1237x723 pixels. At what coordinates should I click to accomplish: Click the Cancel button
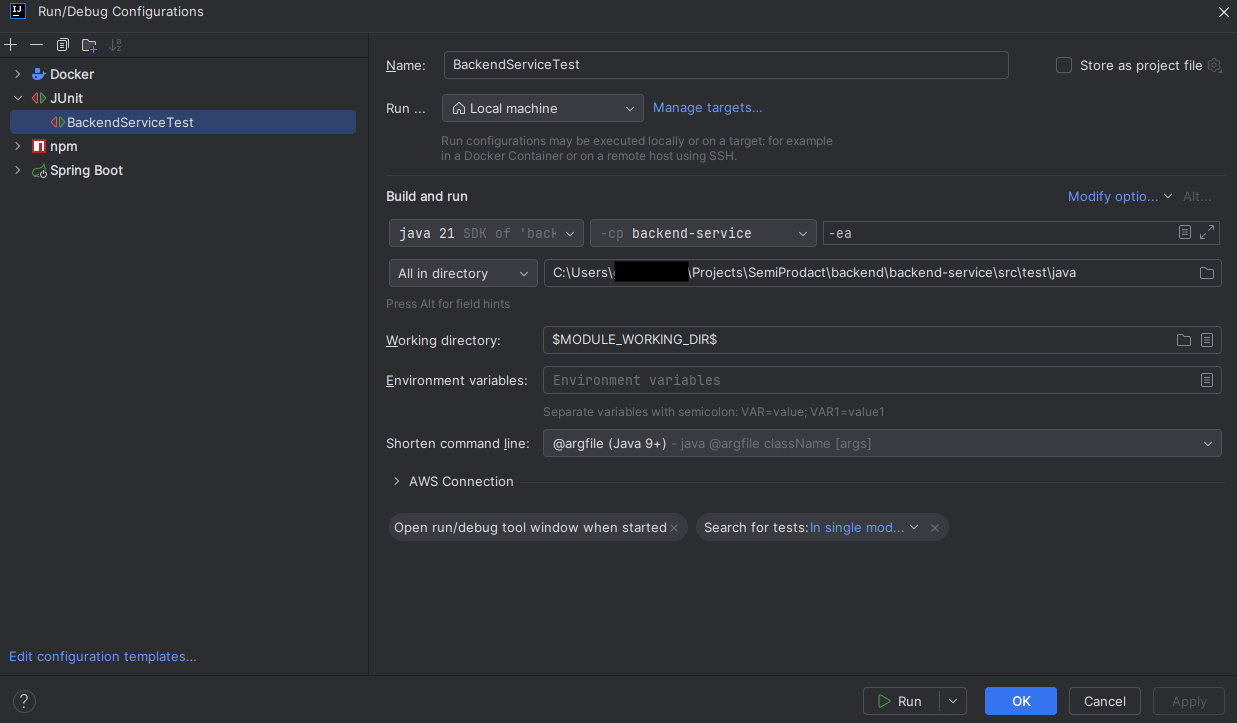(x=1105, y=701)
